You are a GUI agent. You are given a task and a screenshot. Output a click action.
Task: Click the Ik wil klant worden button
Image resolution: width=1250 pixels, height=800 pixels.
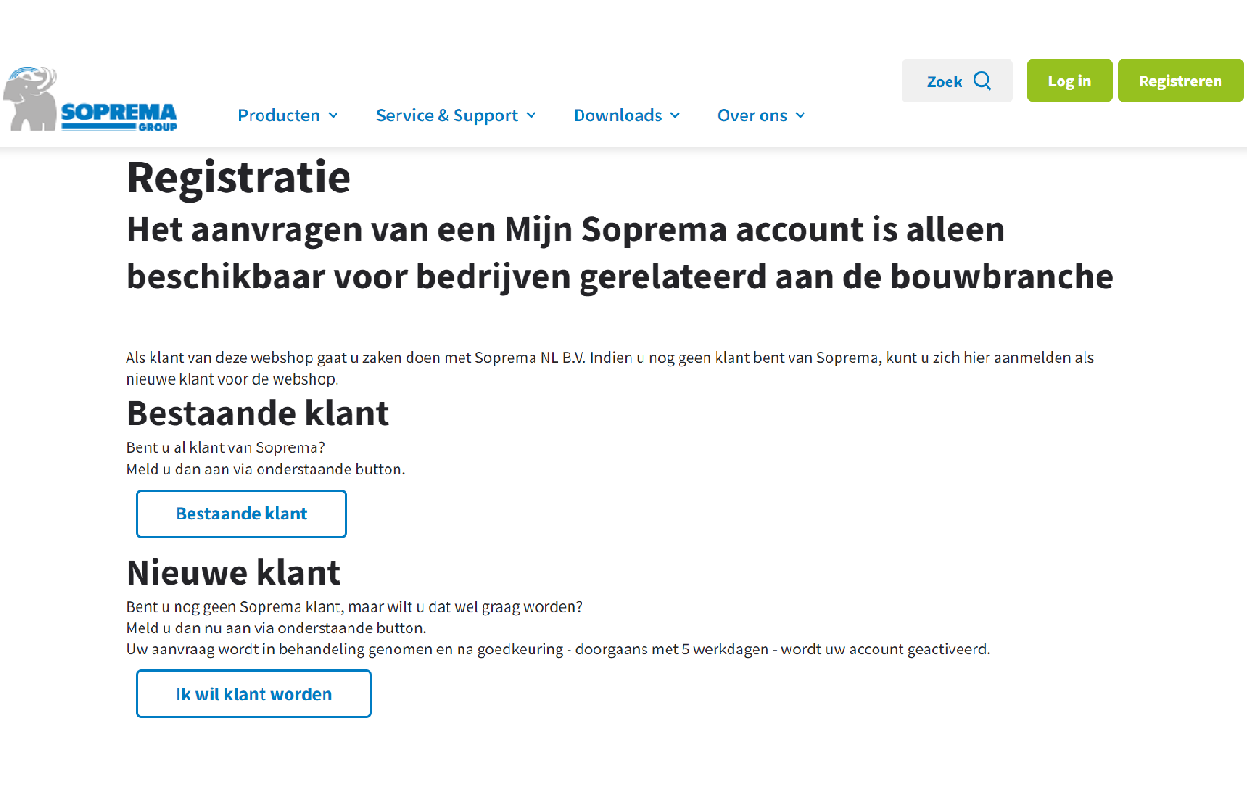(x=254, y=694)
